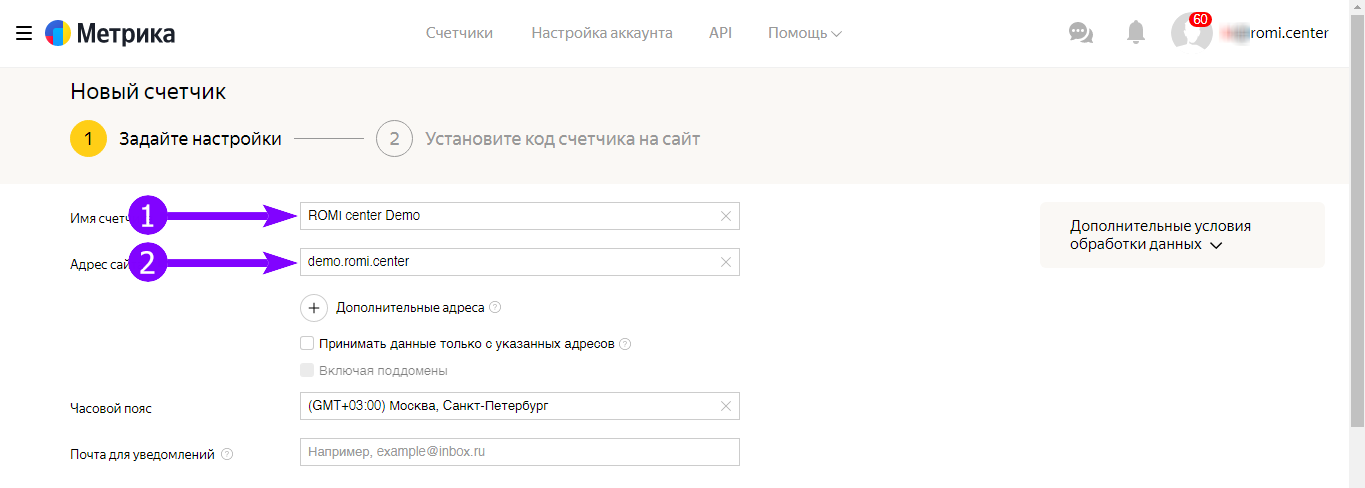
Task: Go to the Счетчики section
Action: tap(459, 33)
